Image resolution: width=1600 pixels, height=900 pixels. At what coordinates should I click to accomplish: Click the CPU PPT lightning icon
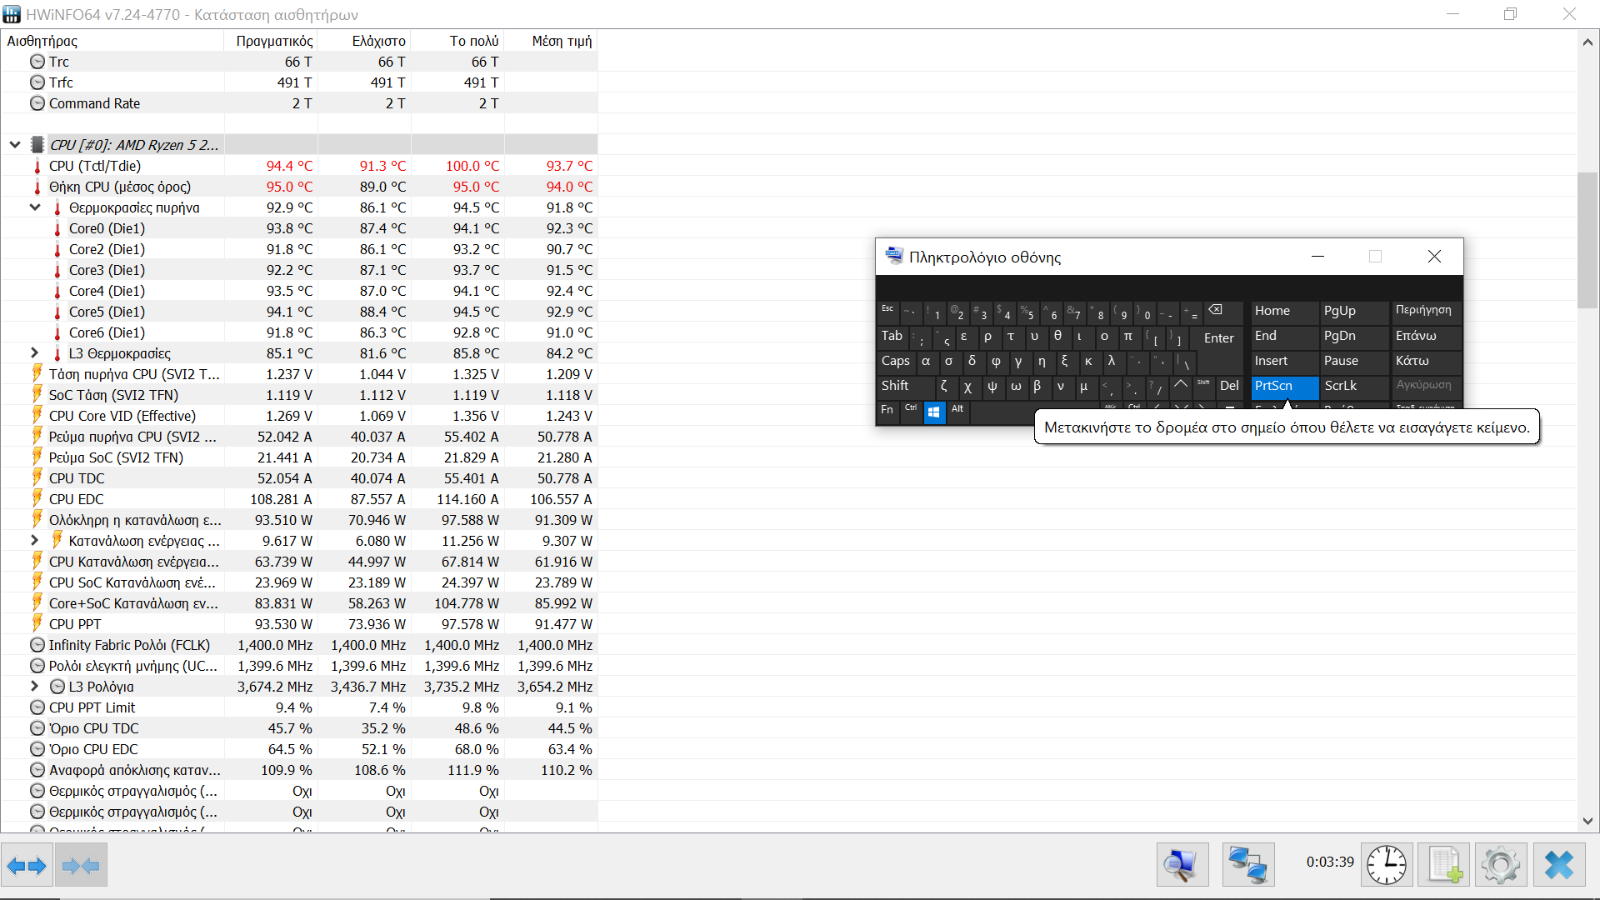pyautogui.click(x=38, y=624)
